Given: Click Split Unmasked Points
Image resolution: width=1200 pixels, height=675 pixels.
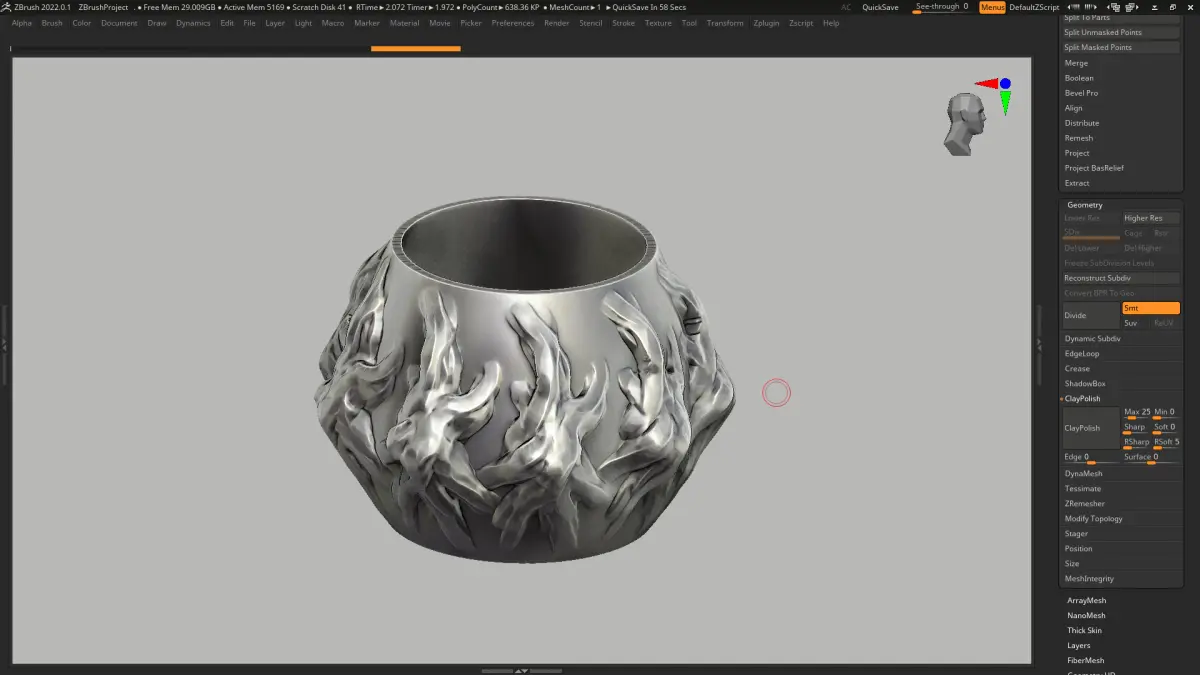Looking at the screenshot, I should coord(1121,32).
